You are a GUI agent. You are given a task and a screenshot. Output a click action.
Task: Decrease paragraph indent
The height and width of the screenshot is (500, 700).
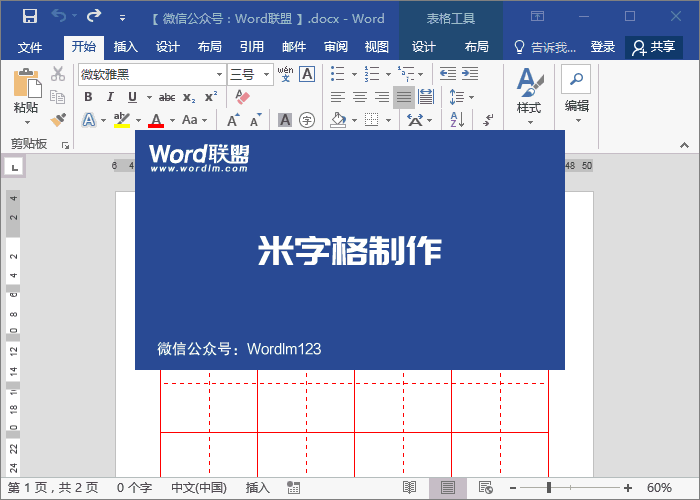click(447, 74)
